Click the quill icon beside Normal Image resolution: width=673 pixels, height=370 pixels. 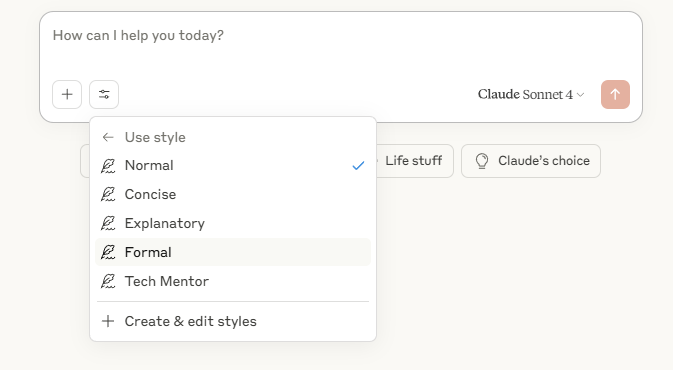[x=108, y=166]
